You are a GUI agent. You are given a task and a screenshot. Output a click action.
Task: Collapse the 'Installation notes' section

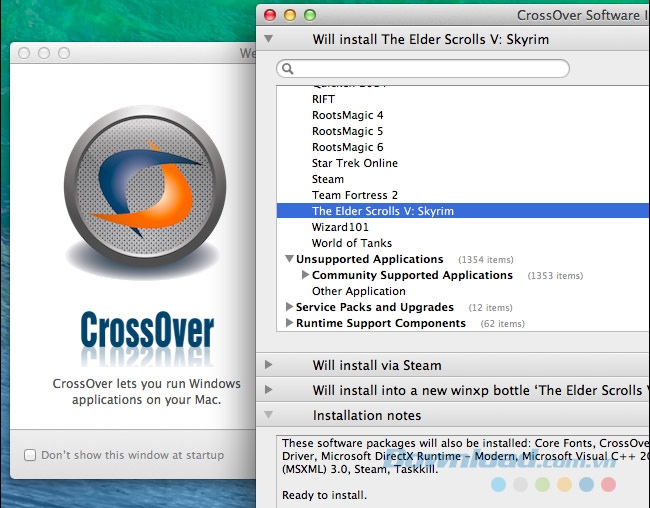[269, 415]
